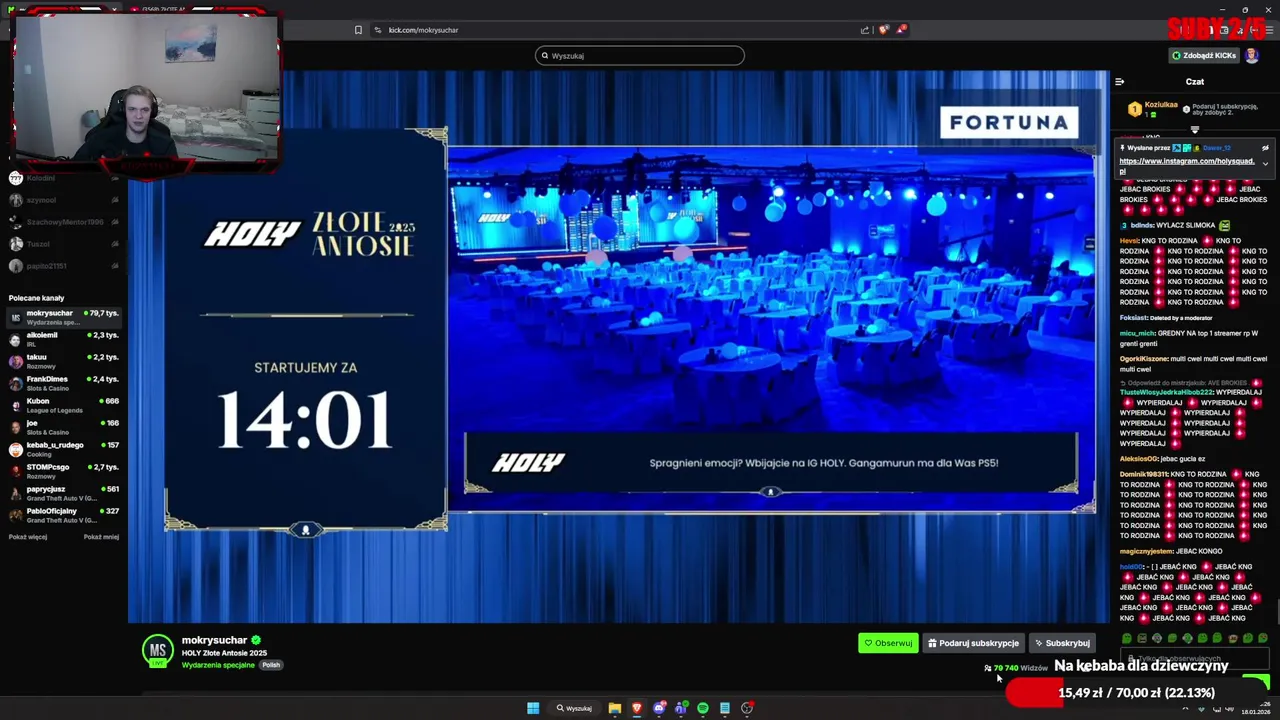Open Spotify from the taskbar
Viewport: 1280px width, 720px height.
click(x=703, y=708)
